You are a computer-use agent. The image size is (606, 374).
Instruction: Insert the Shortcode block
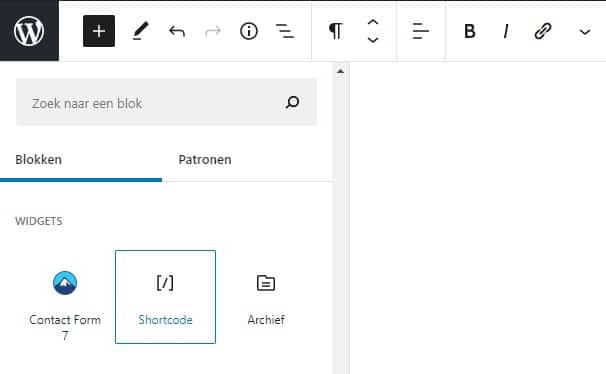pos(165,297)
